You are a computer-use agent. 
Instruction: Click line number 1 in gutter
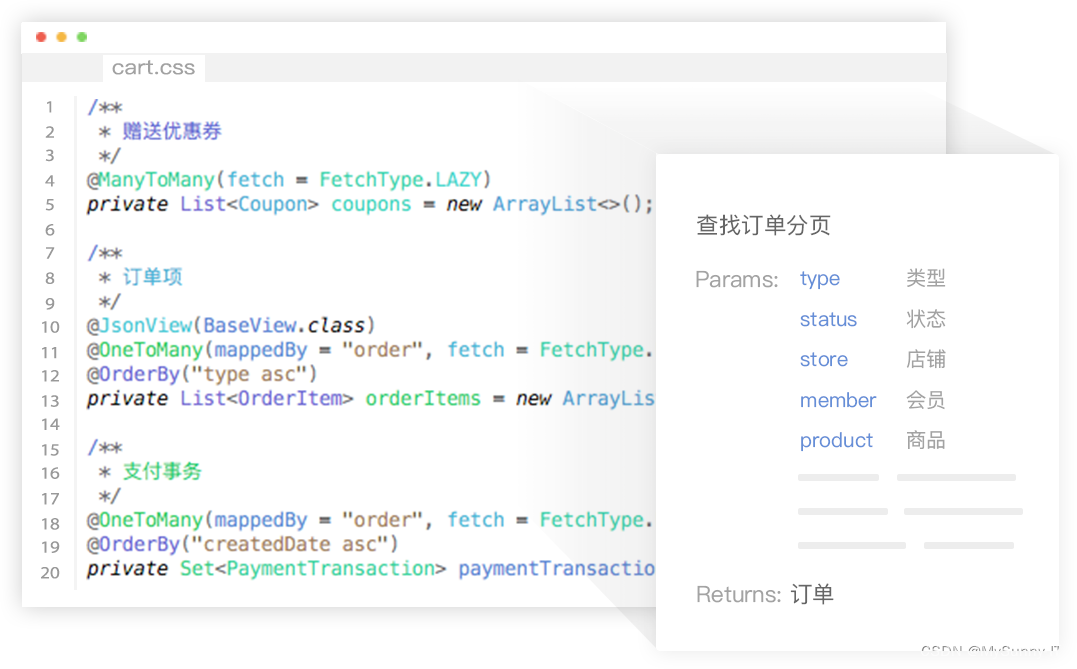click(x=49, y=107)
